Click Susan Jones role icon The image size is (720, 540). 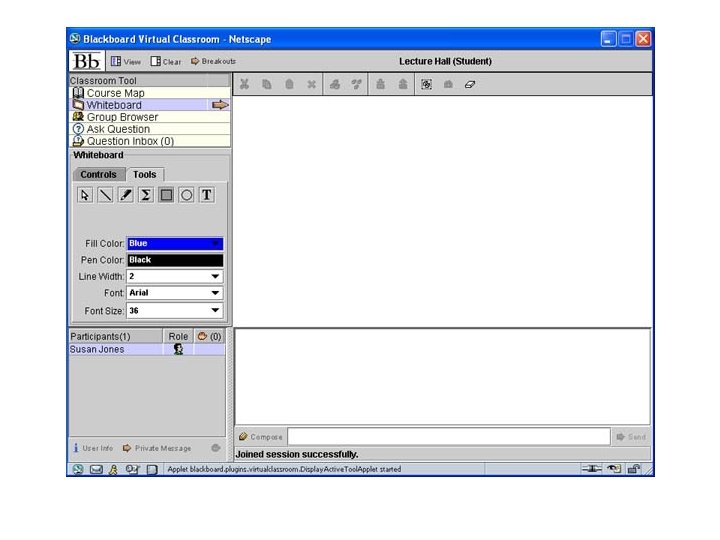[178, 349]
